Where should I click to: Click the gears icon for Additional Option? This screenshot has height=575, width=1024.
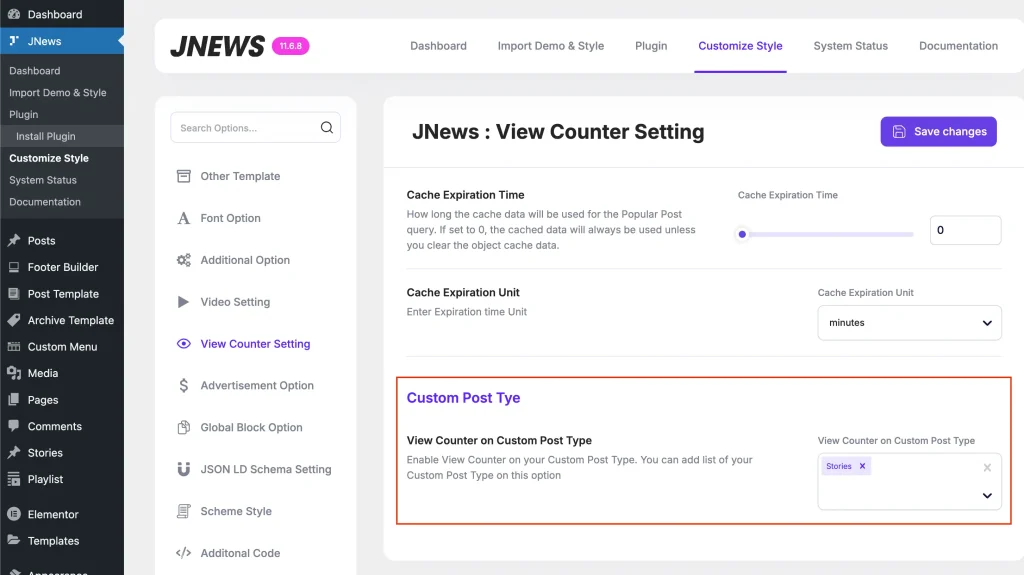point(184,260)
